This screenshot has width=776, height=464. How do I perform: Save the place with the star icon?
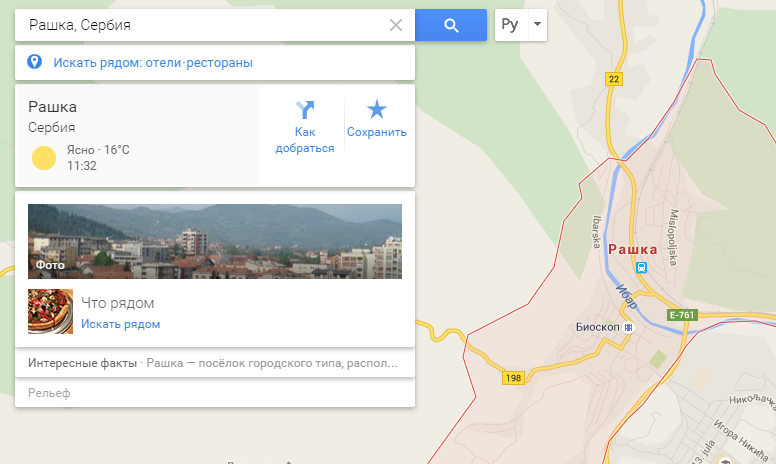tap(376, 110)
